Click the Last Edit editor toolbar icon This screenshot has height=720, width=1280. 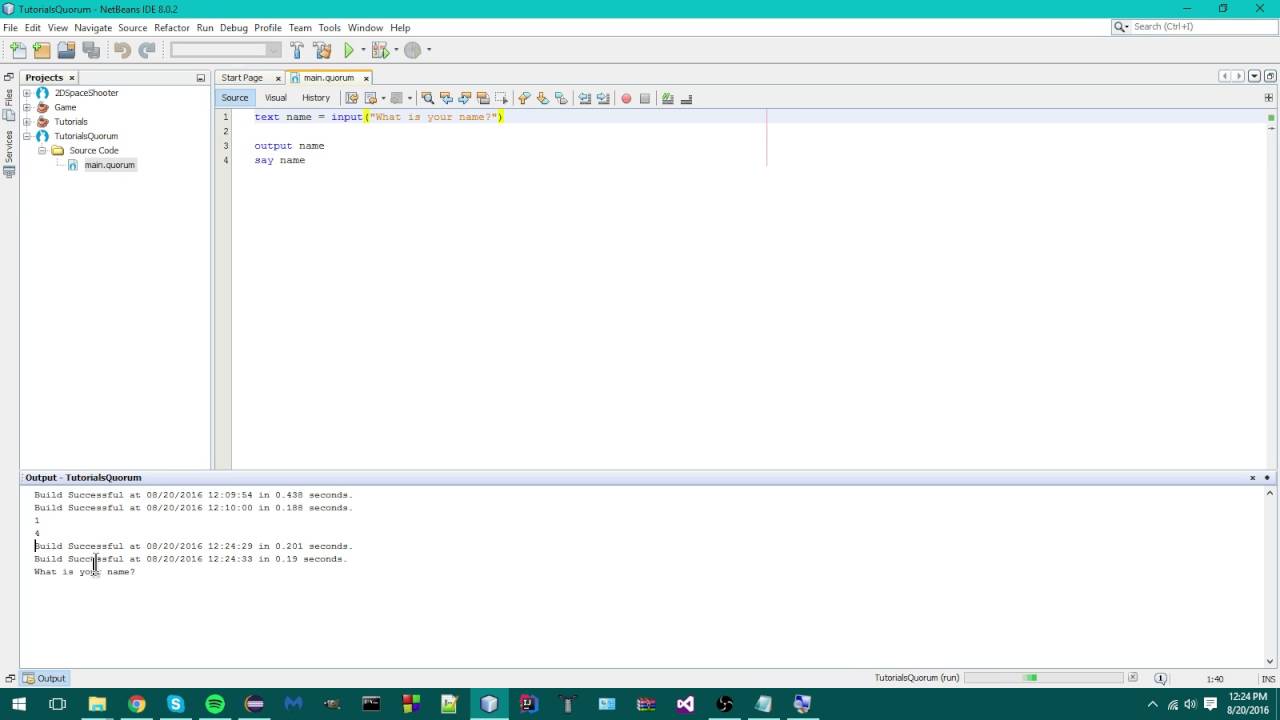coord(351,98)
